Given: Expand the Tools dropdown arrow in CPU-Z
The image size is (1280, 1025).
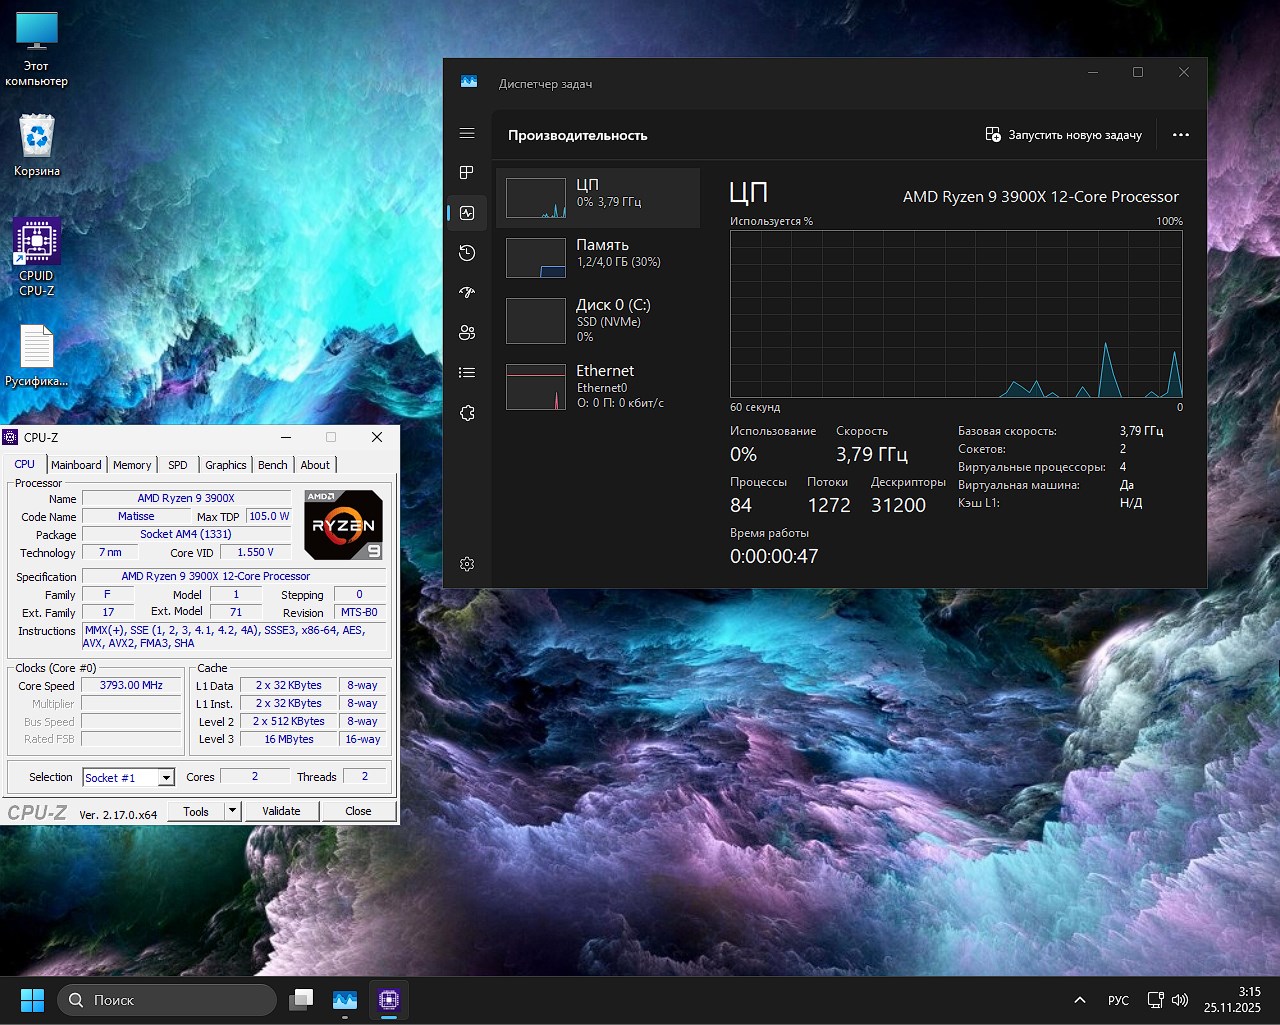Looking at the screenshot, I should [x=231, y=811].
